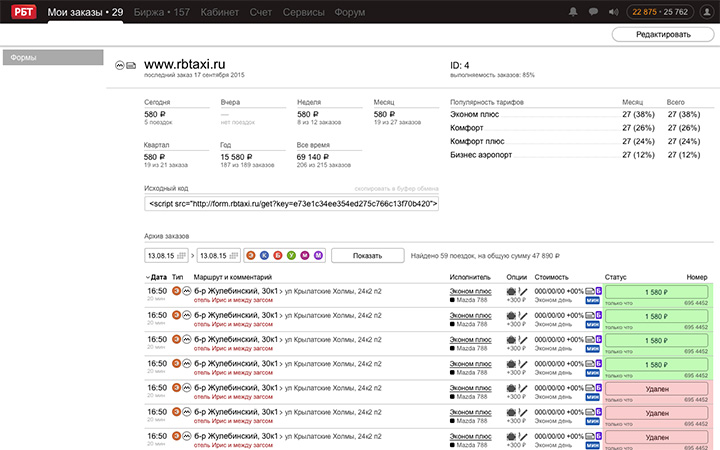Click the Эконом плюс link in second order row
720x450 pixels.
point(470,315)
